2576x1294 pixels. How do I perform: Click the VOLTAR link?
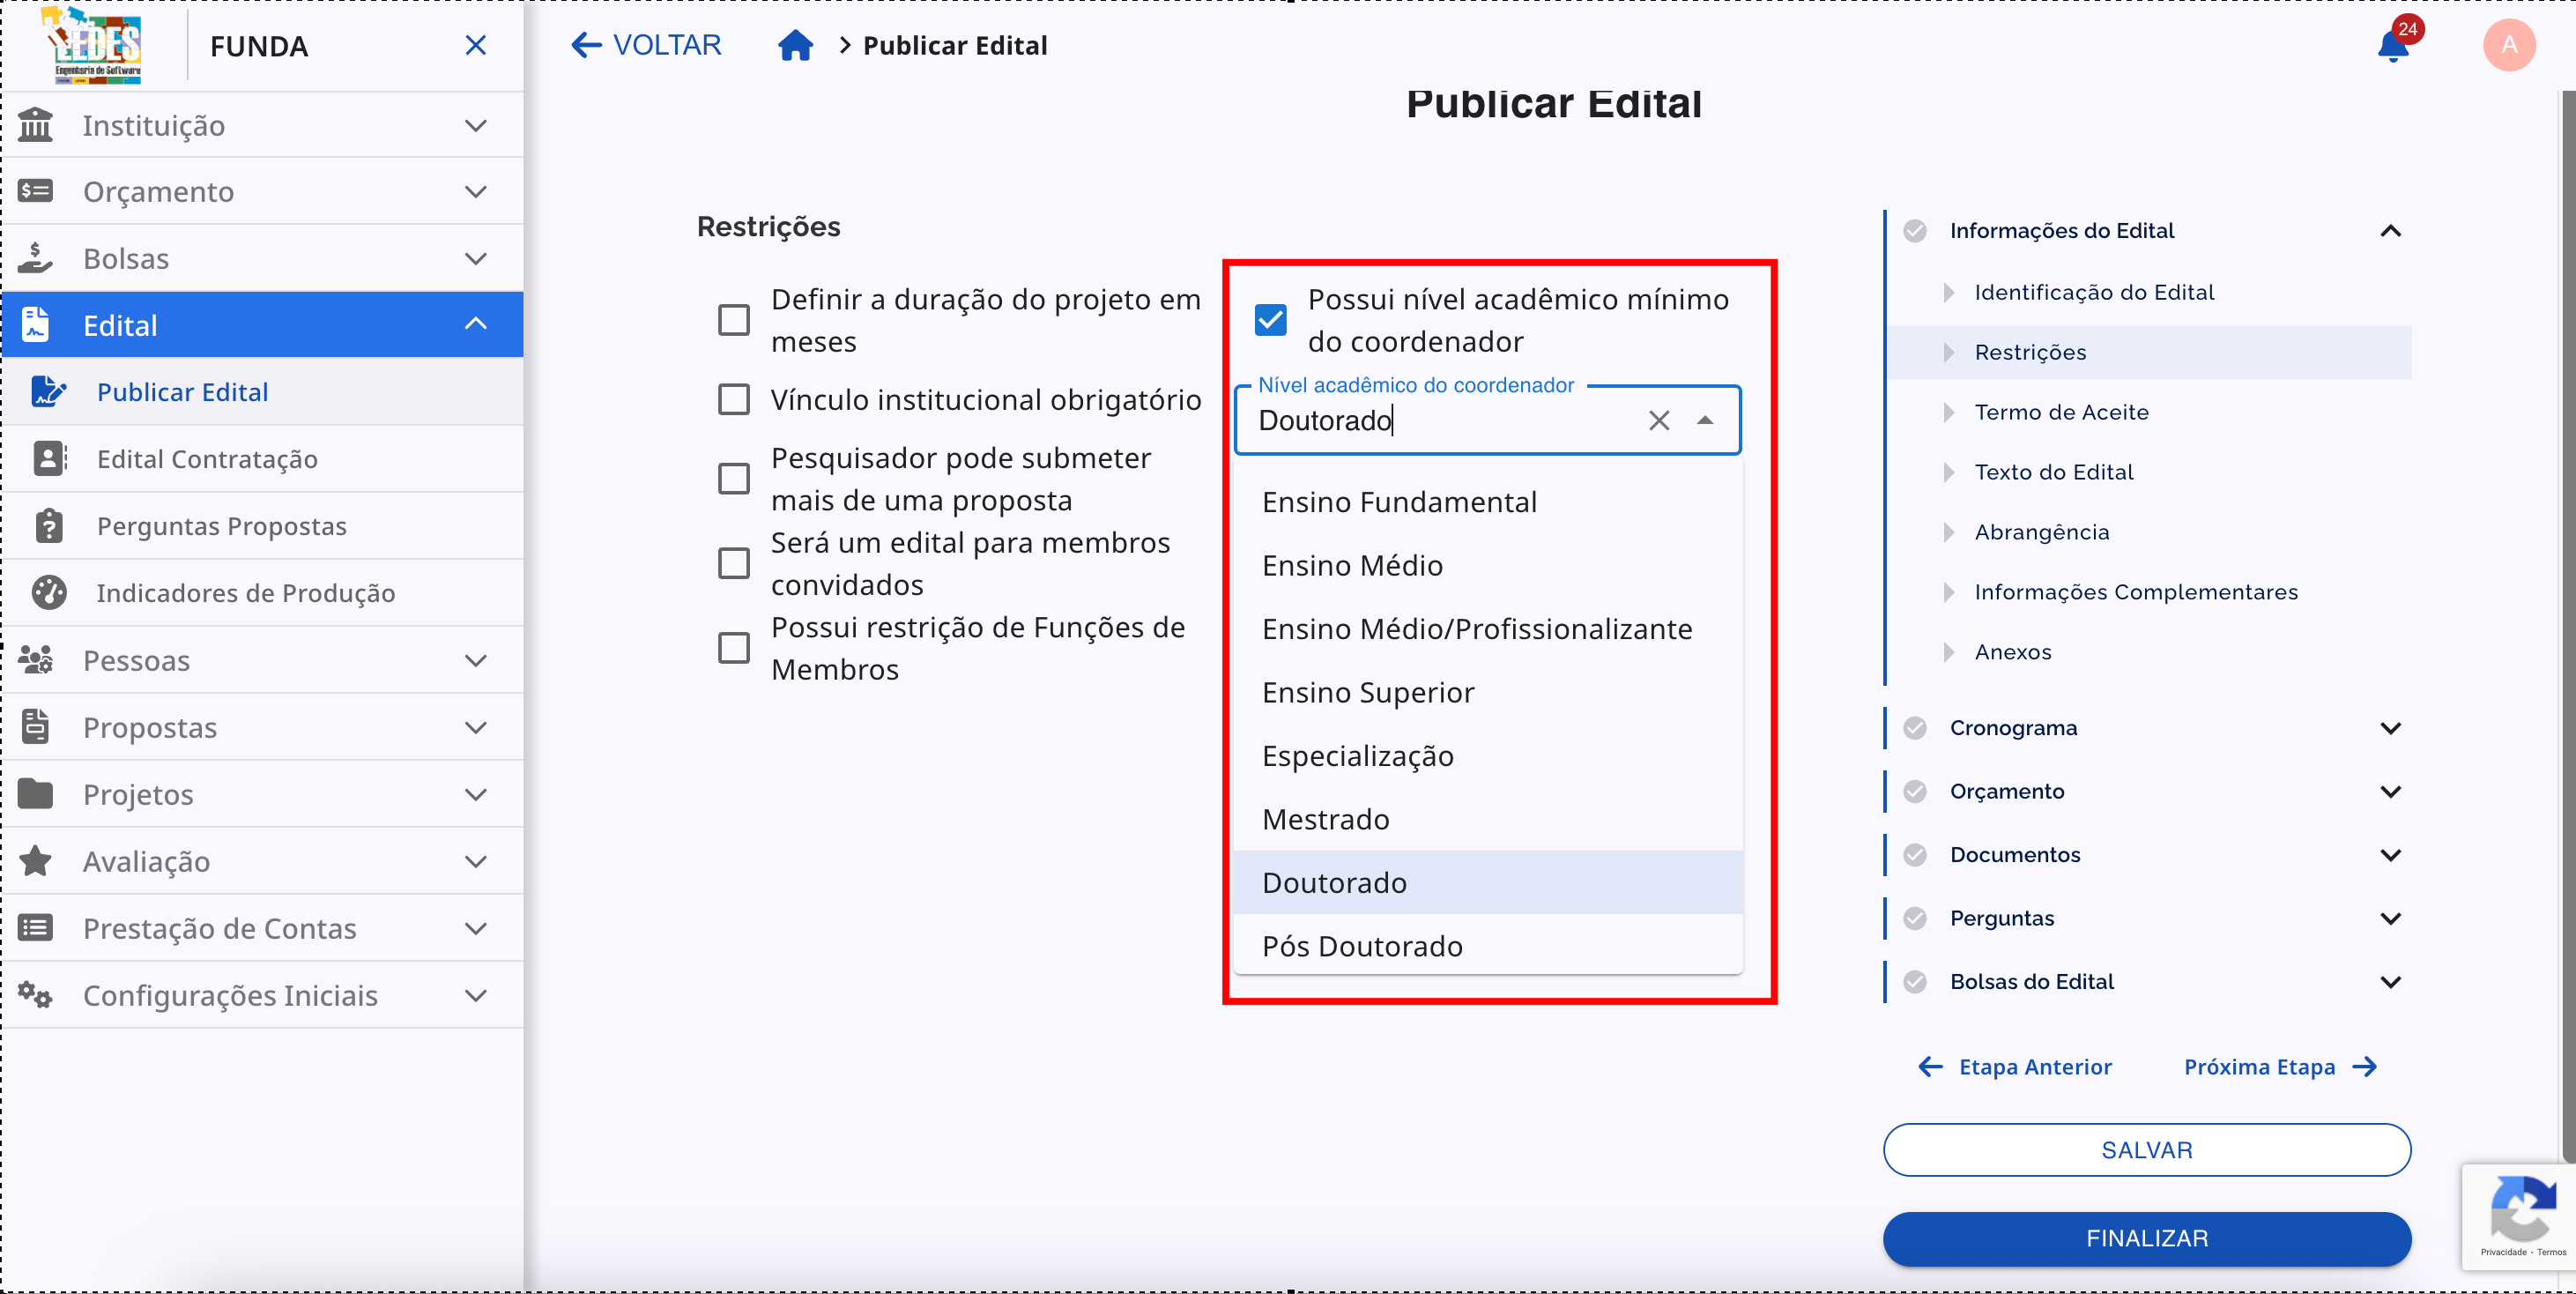point(645,45)
